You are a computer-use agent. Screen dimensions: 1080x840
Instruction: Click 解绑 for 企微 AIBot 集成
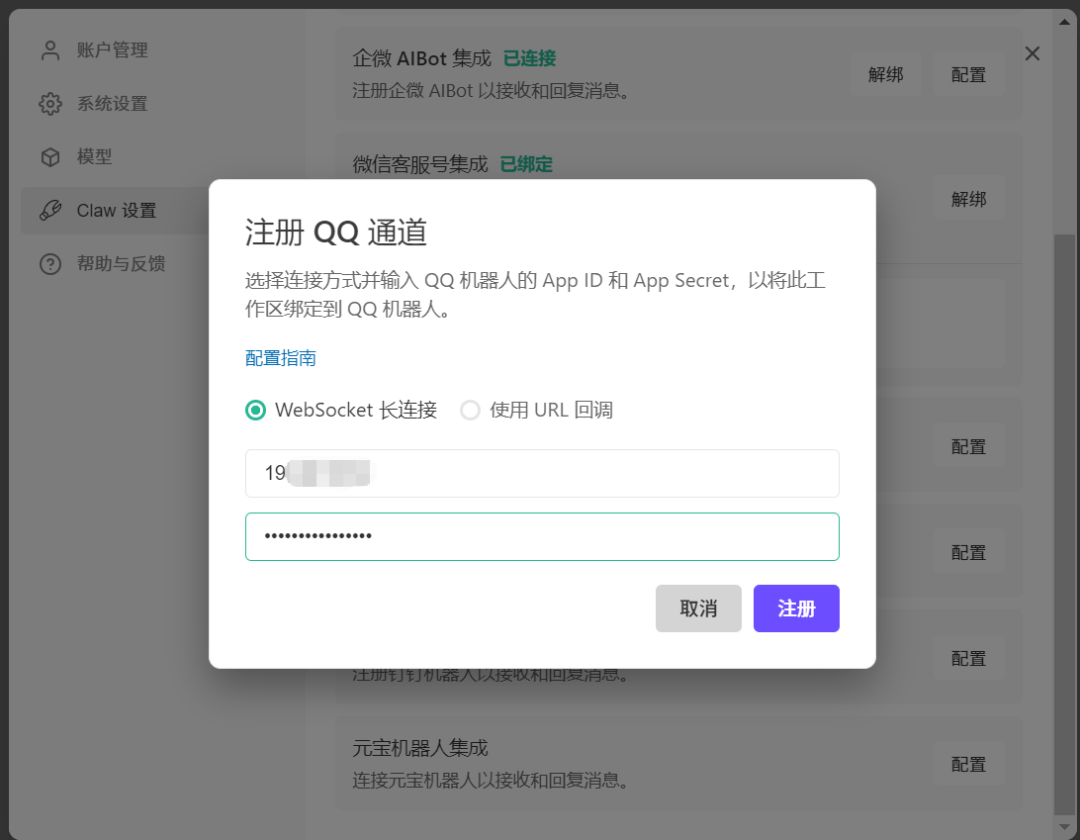click(886, 73)
